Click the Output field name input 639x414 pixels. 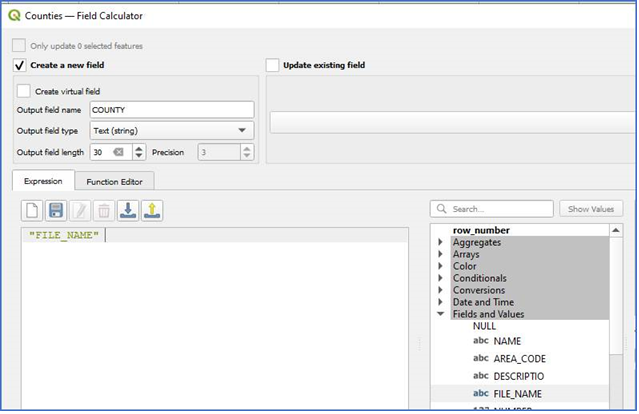pyautogui.click(x=172, y=110)
